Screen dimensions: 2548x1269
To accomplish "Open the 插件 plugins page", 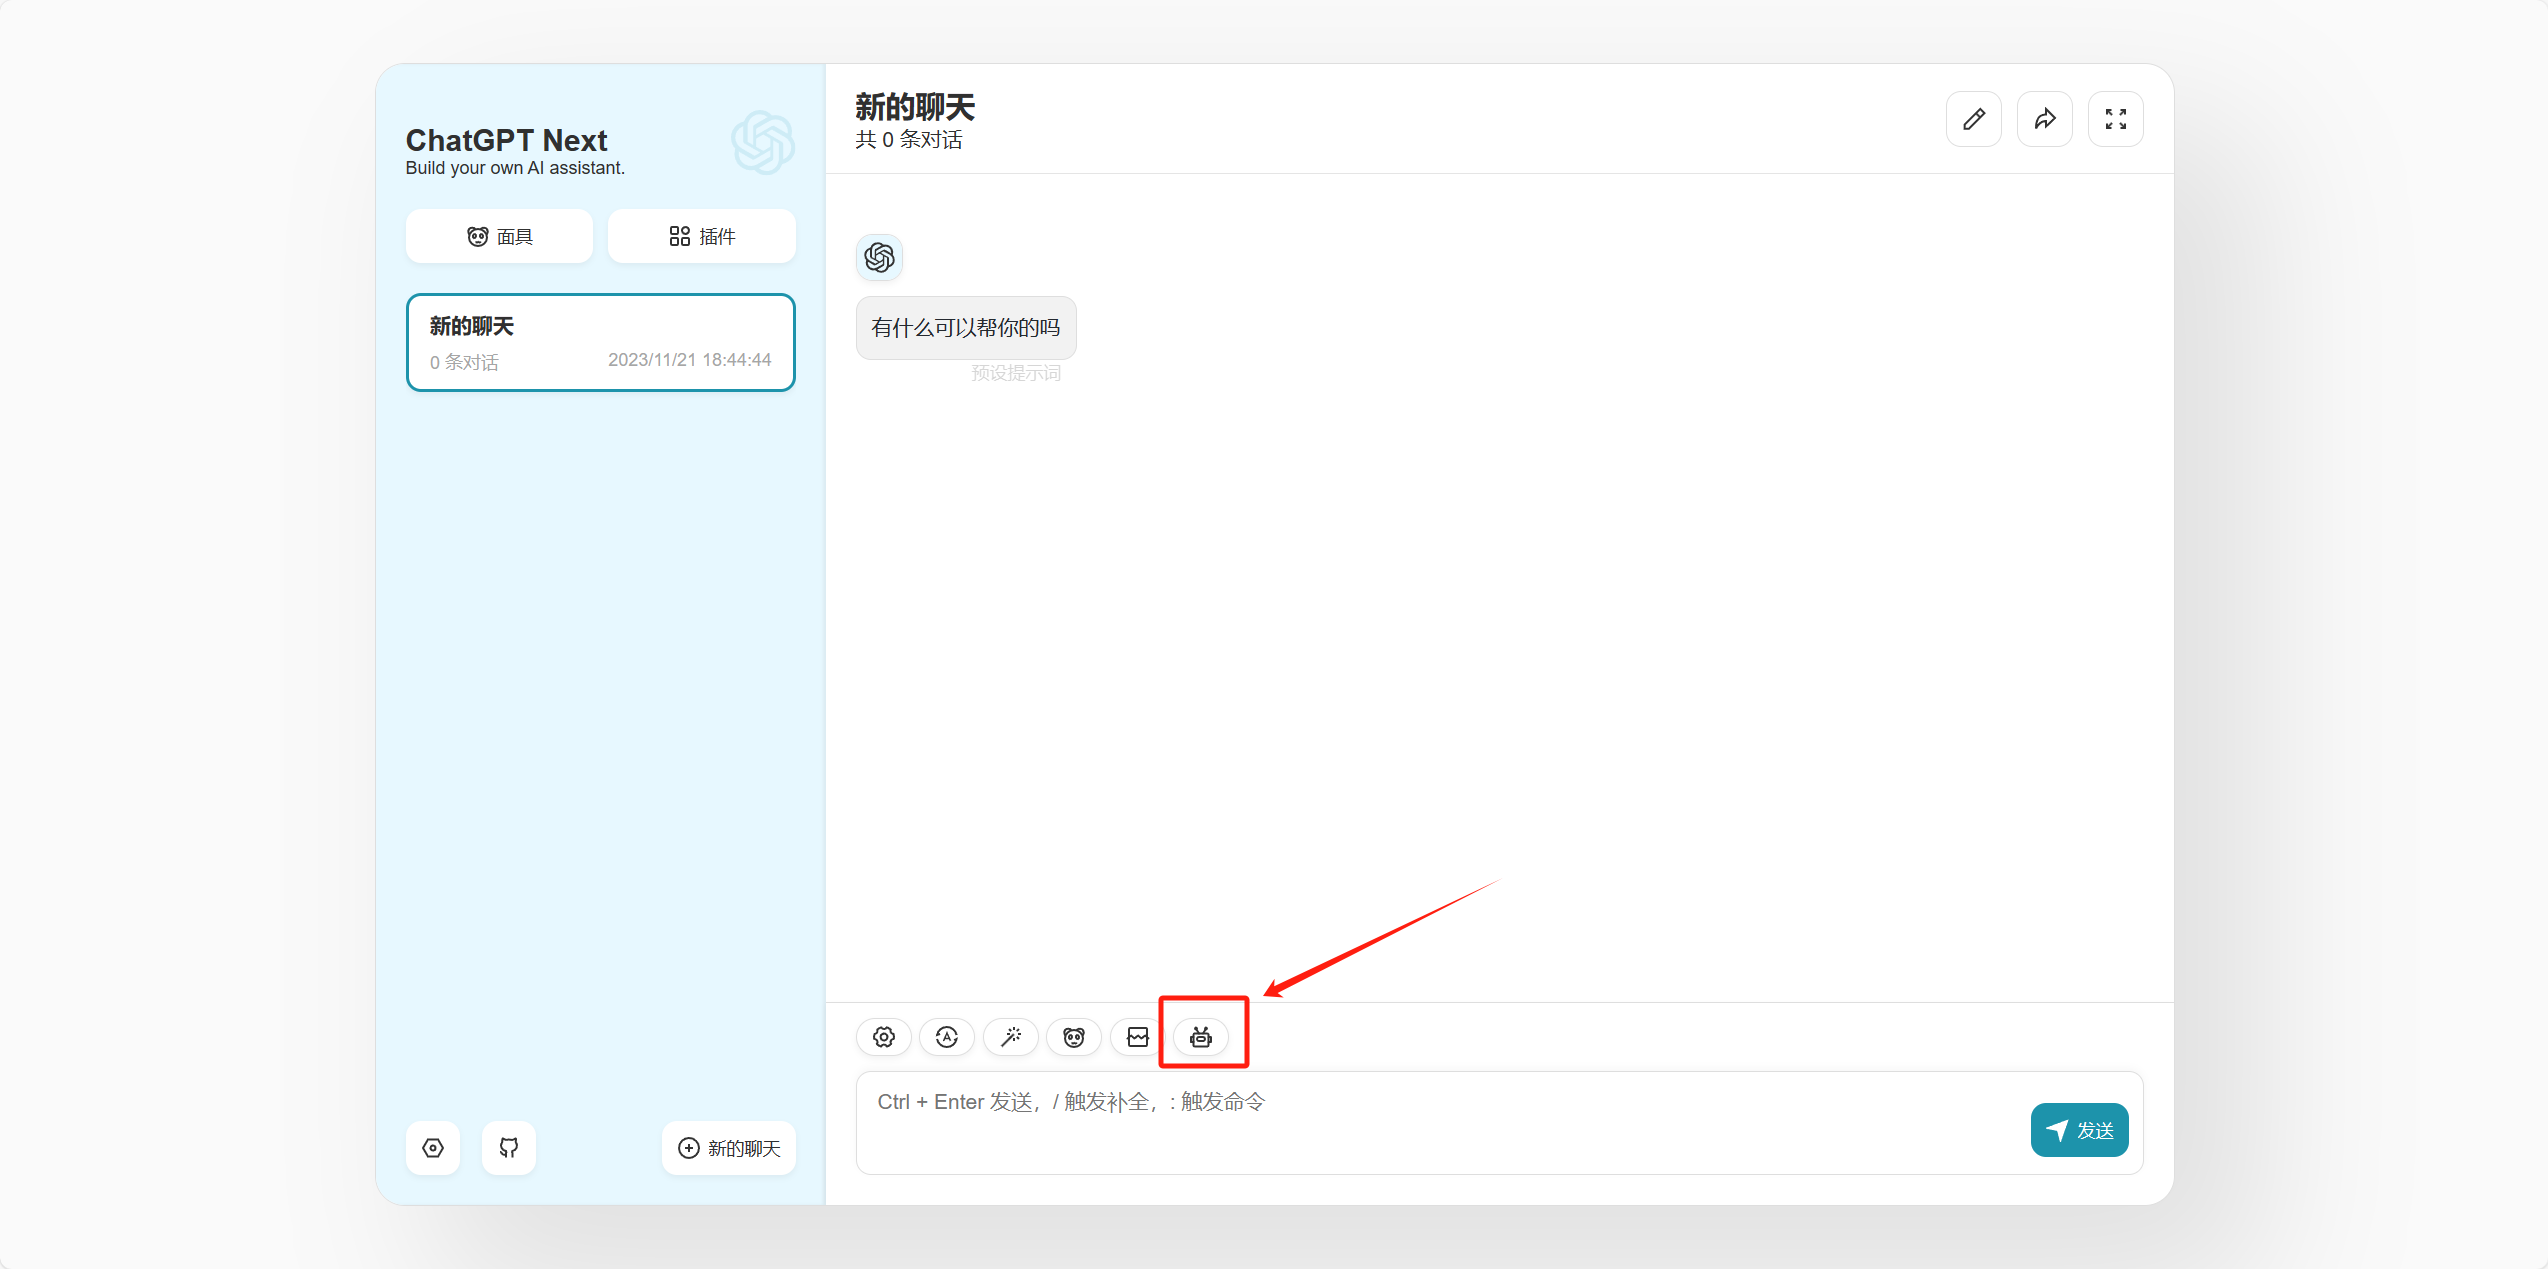I will [701, 237].
